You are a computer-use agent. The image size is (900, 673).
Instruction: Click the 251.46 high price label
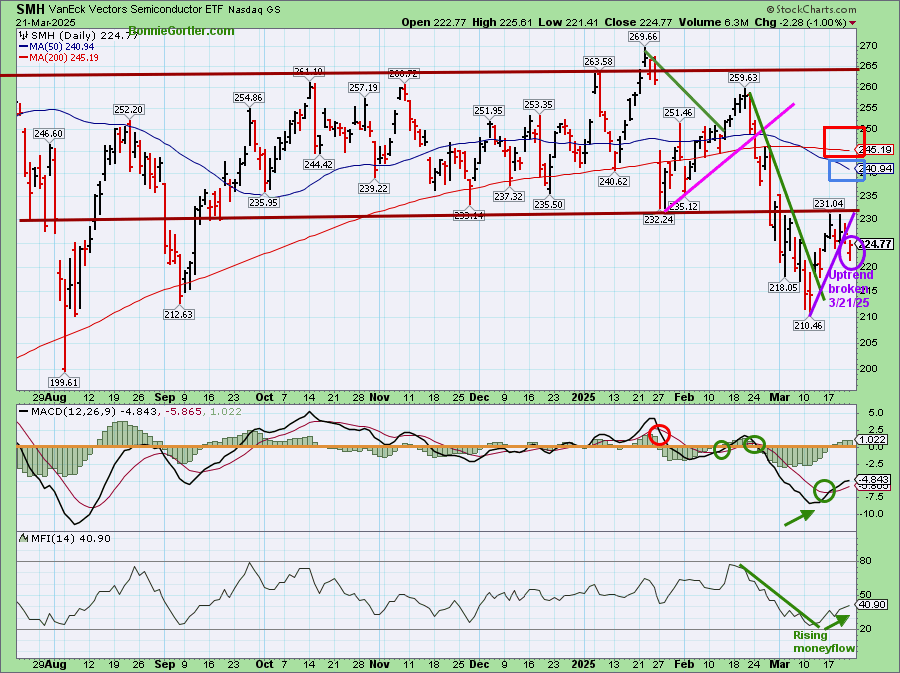(678, 112)
